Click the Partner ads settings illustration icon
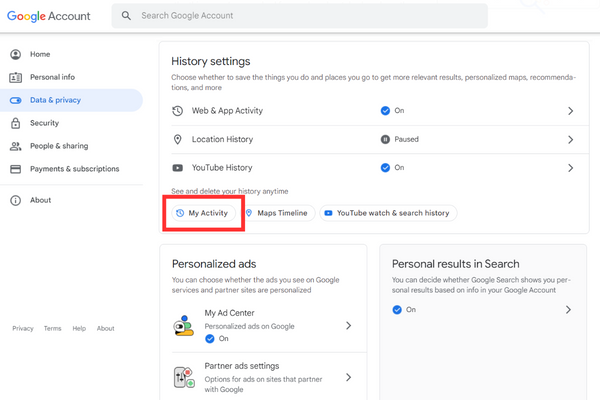This screenshot has width=600, height=400. (x=184, y=377)
